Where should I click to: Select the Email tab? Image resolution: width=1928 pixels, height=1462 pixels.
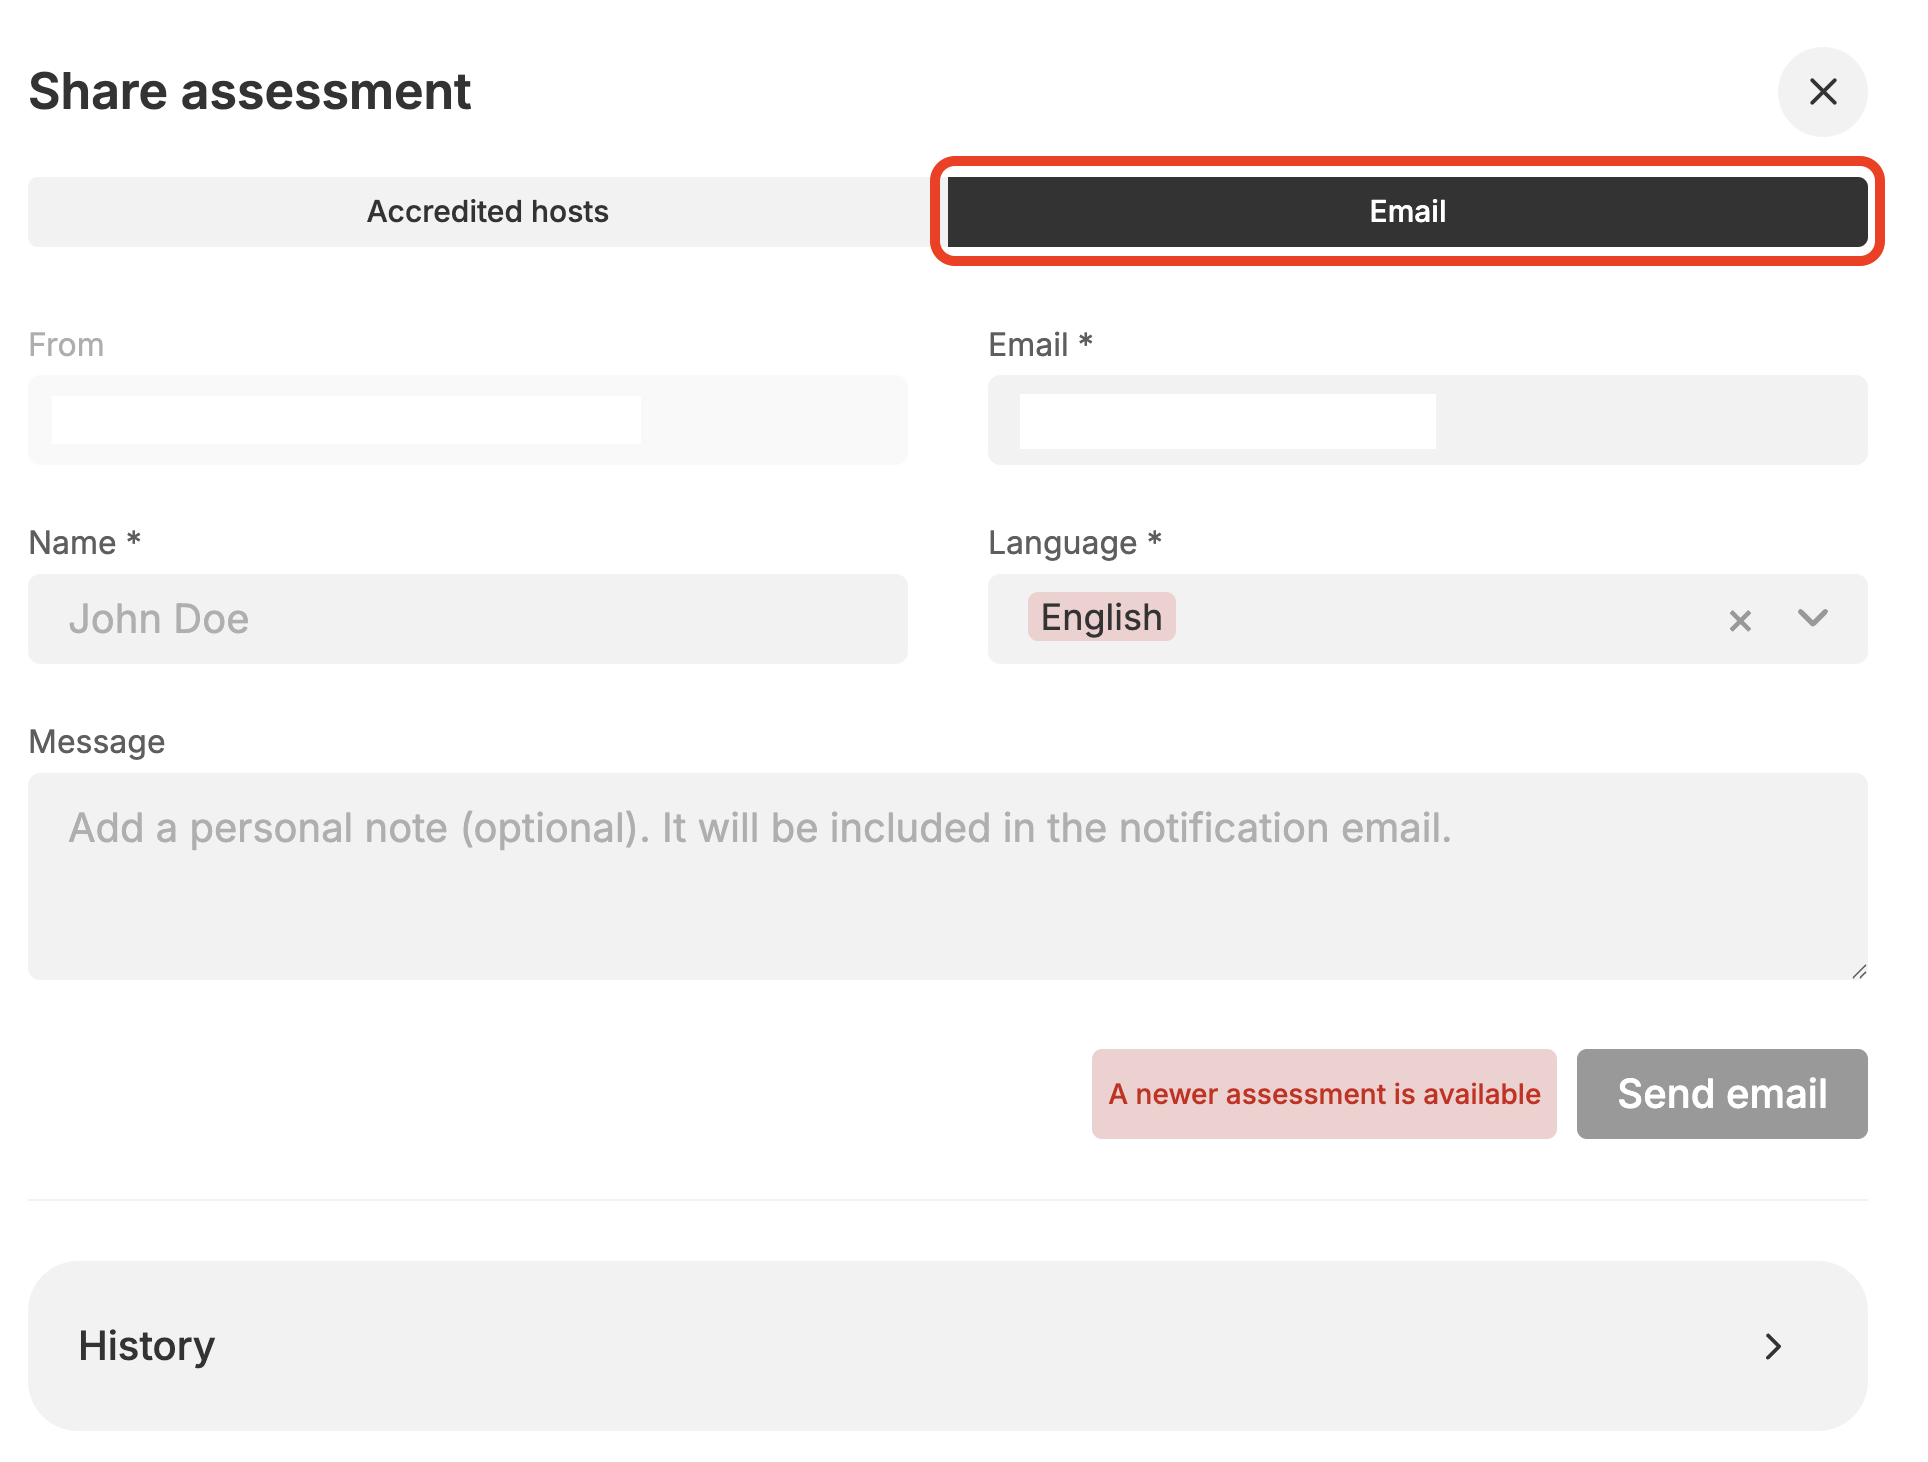point(1407,212)
